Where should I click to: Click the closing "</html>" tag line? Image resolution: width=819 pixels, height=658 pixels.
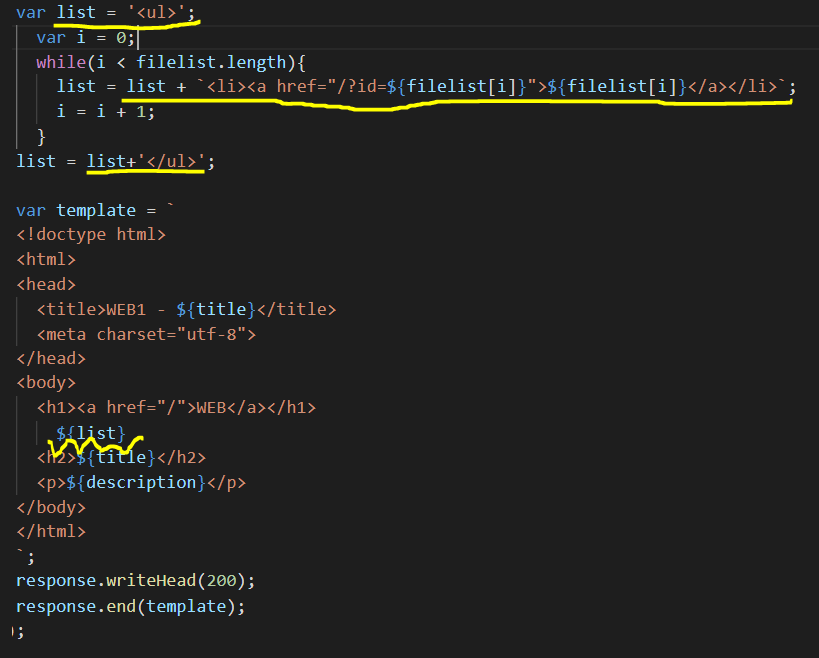[x=51, y=532]
